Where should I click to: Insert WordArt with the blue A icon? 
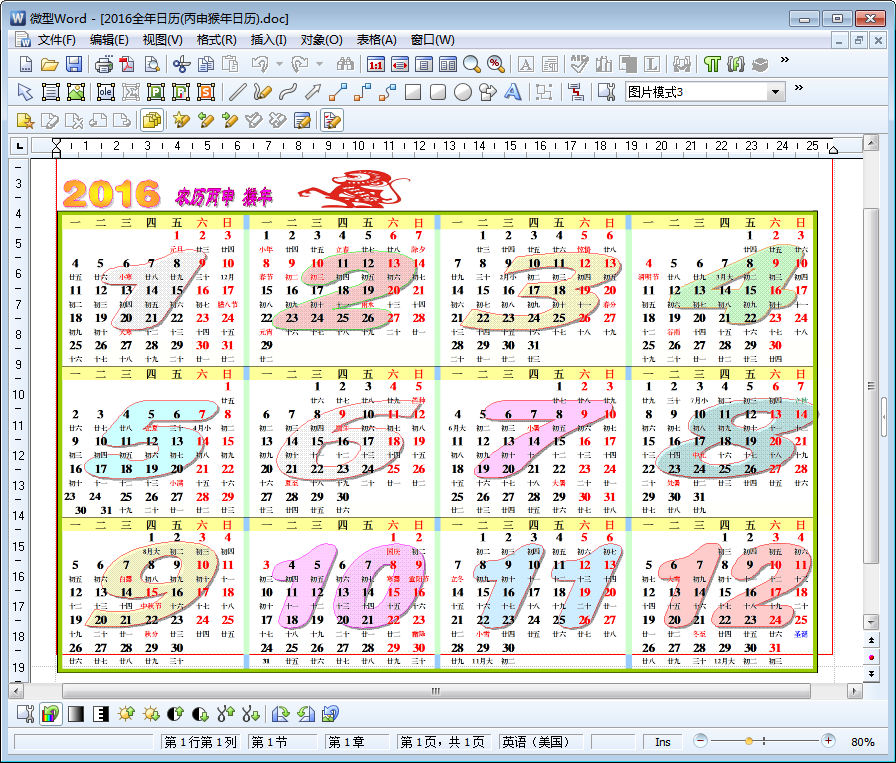pyautogui.click(x=513, y=92)
